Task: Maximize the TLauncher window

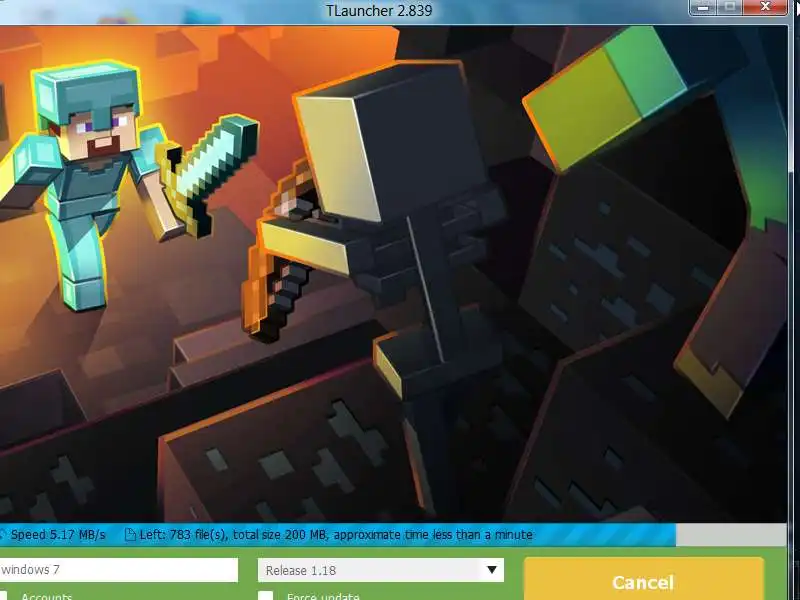Action: click(730, 7)
